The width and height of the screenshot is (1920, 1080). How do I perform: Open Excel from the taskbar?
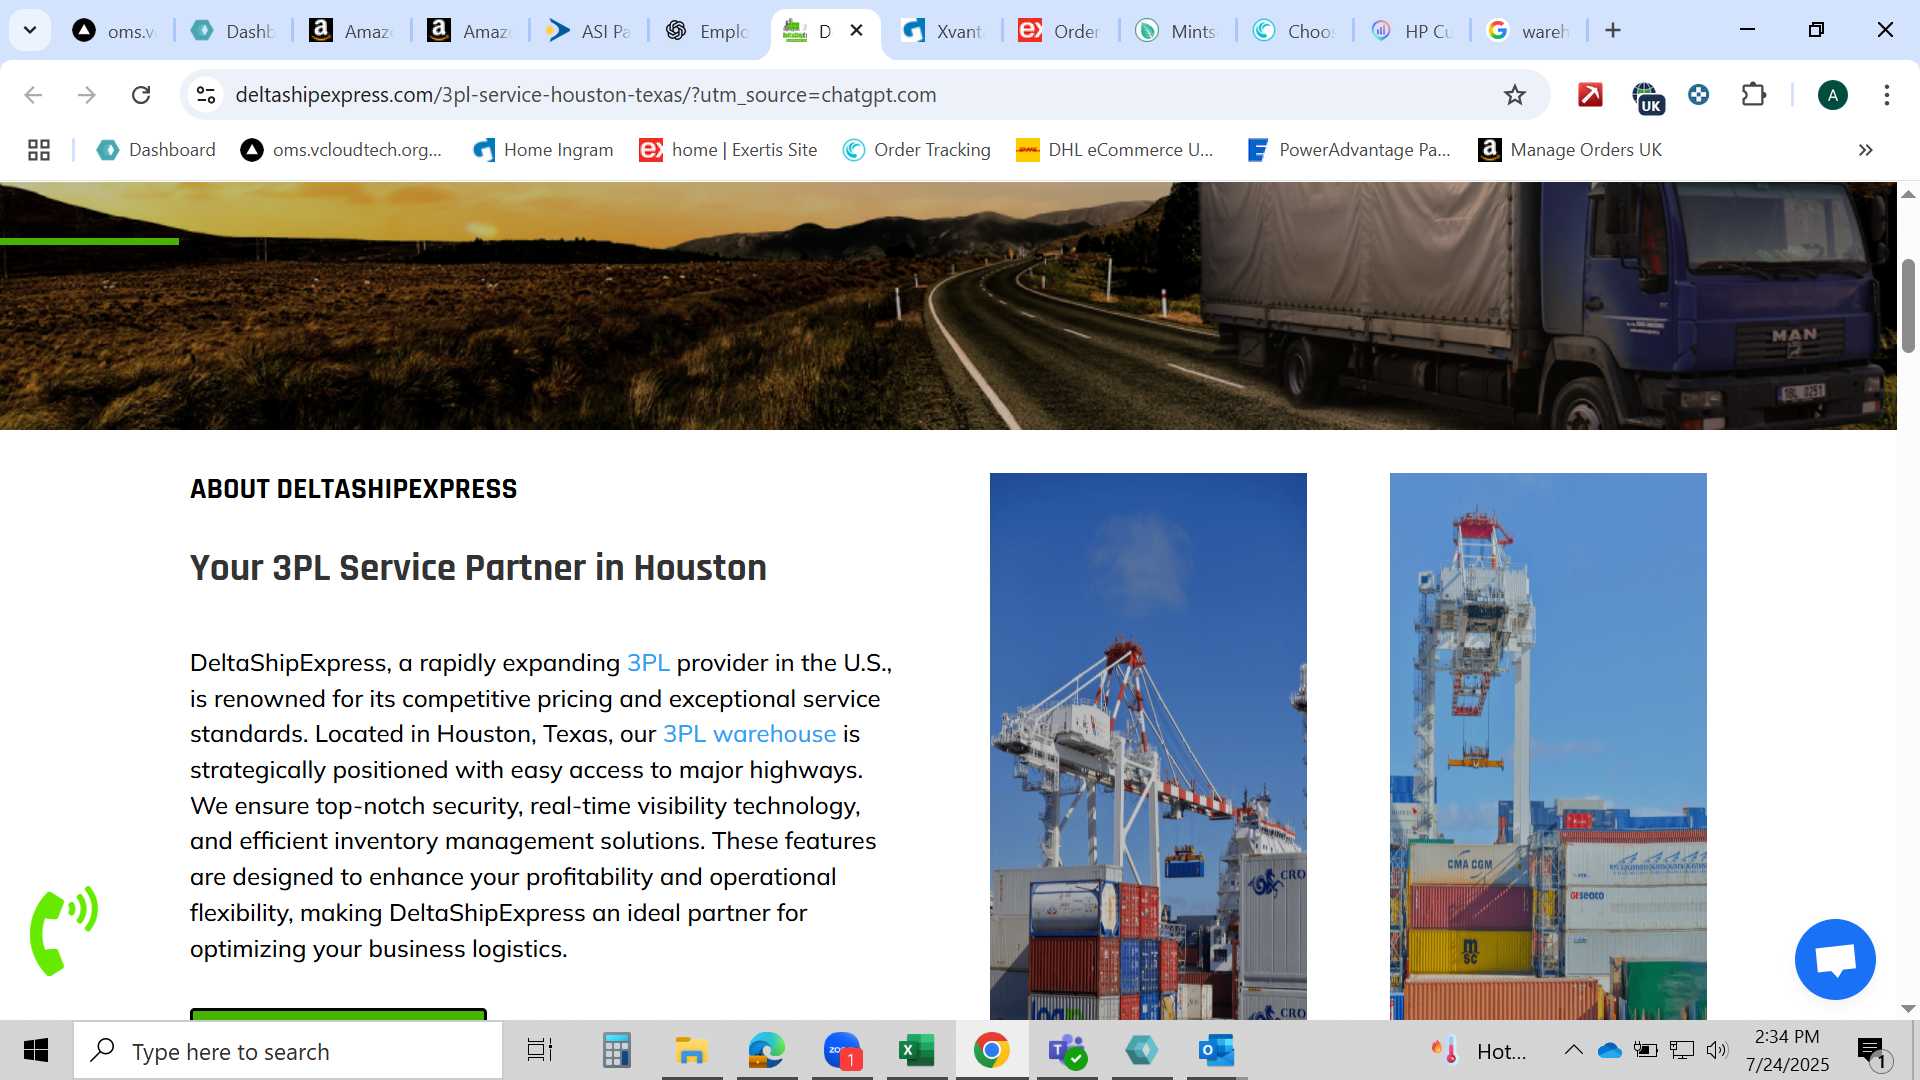pyautogui.click(x=916, y=1050)
